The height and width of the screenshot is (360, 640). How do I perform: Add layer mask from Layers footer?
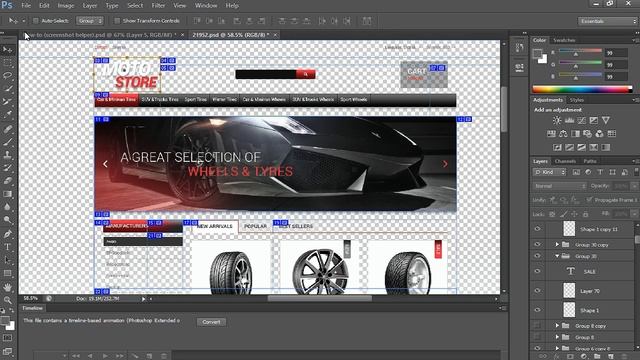click(570, 356)
